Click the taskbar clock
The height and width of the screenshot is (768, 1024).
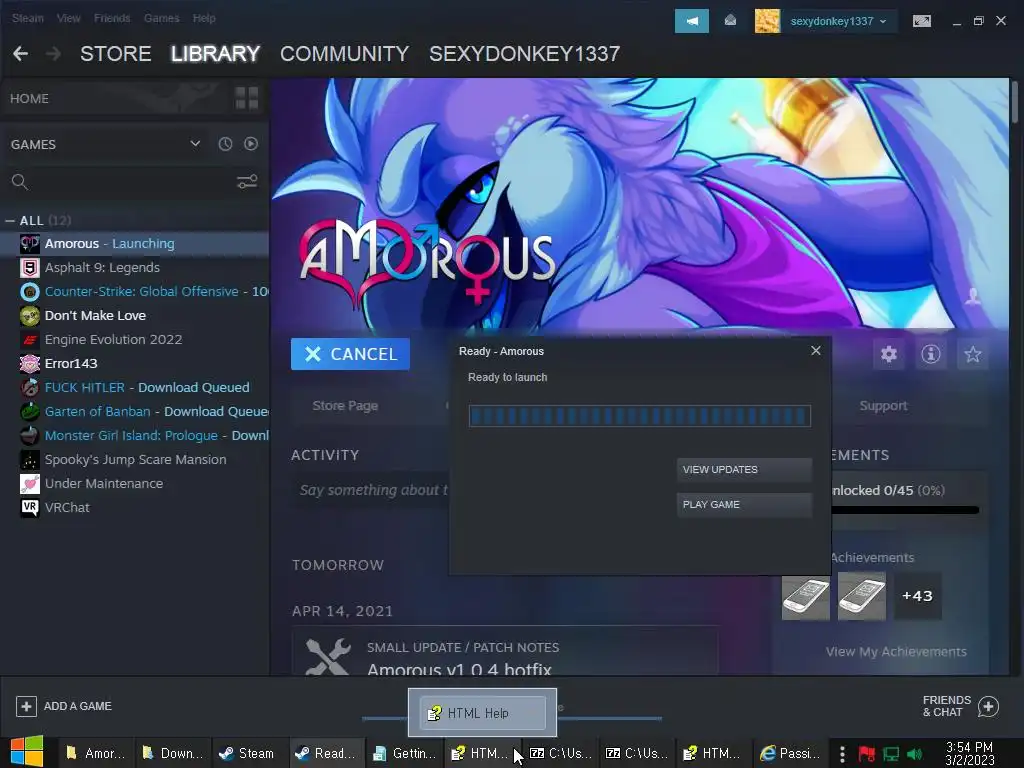[970, 753]
